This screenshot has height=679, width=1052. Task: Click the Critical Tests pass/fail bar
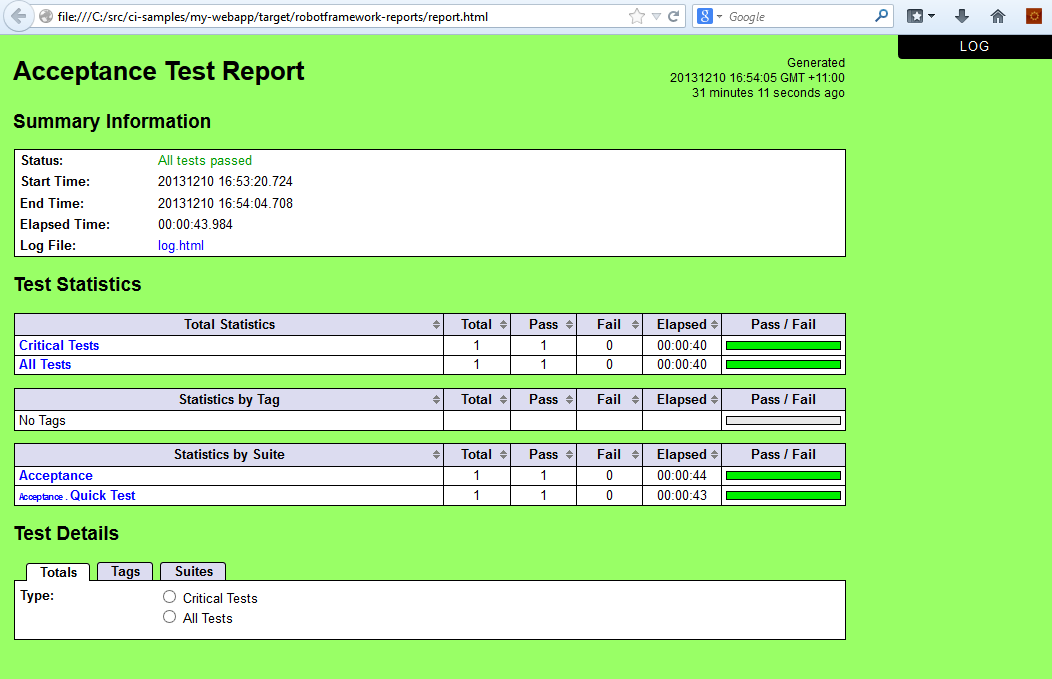783,345
